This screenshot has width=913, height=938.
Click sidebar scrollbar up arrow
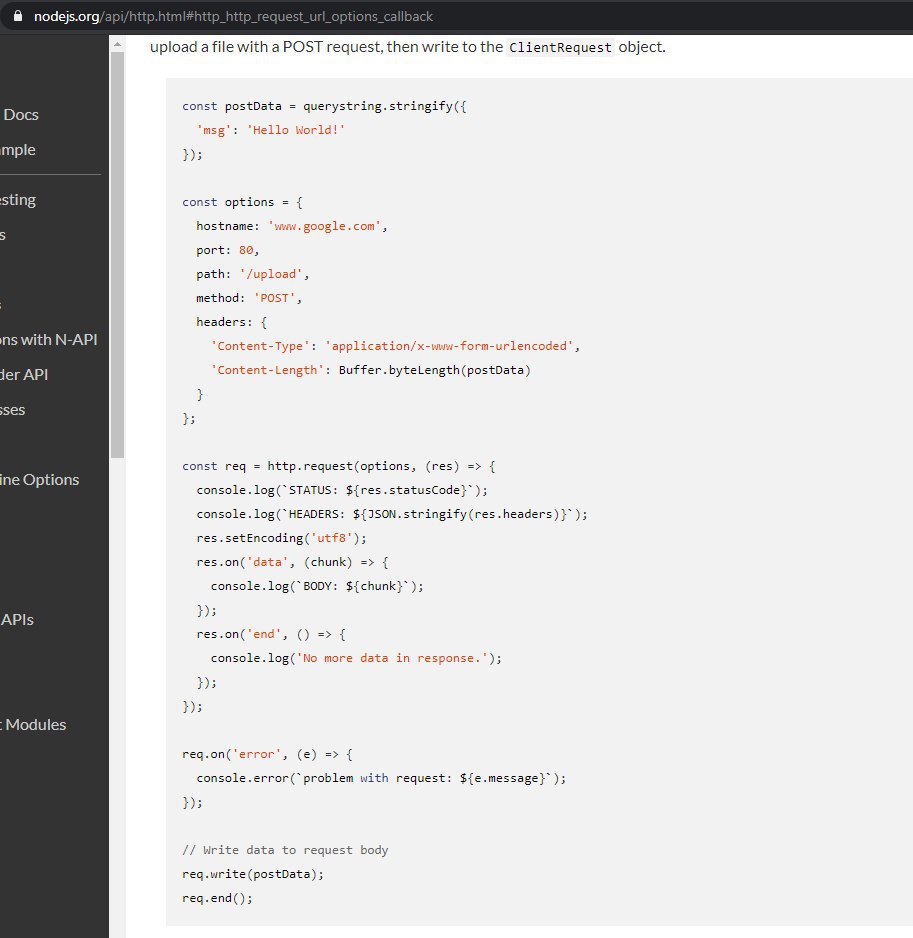117,44
